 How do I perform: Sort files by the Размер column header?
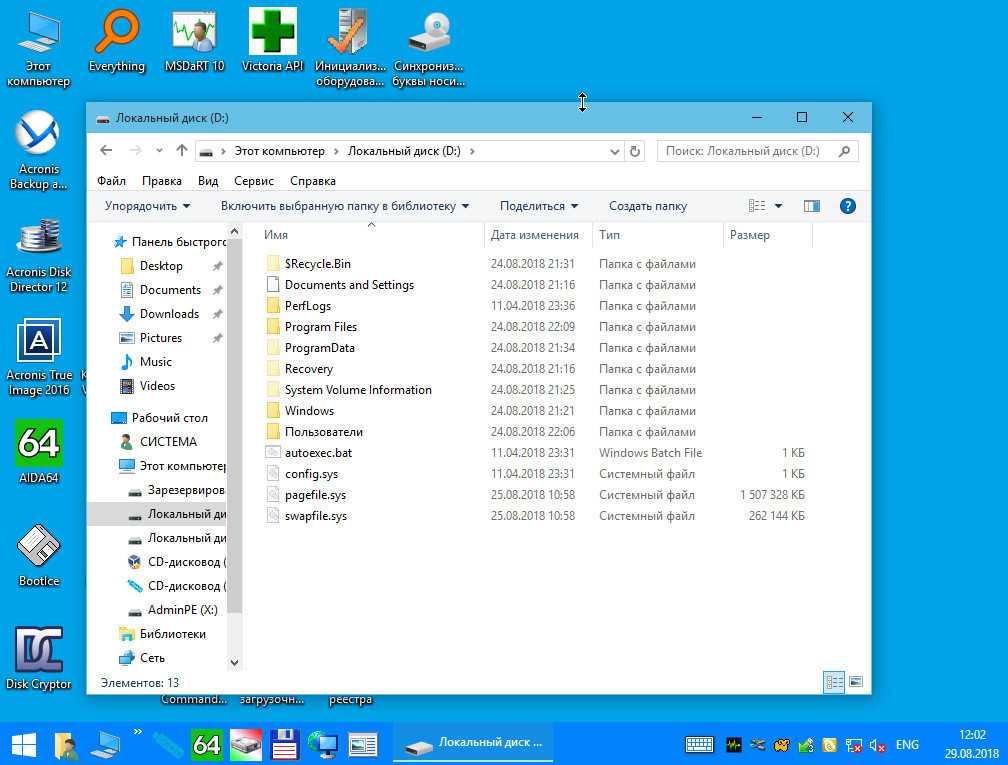pos(750,235)
